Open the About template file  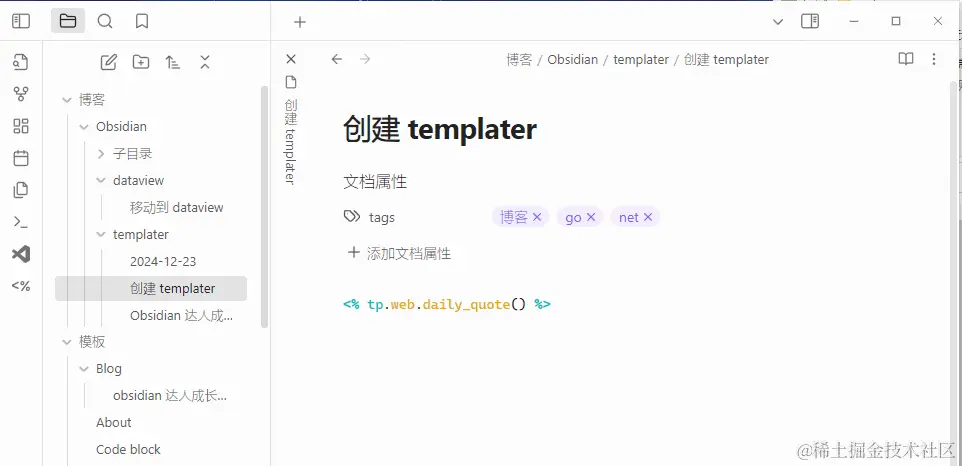coord(114,422)
